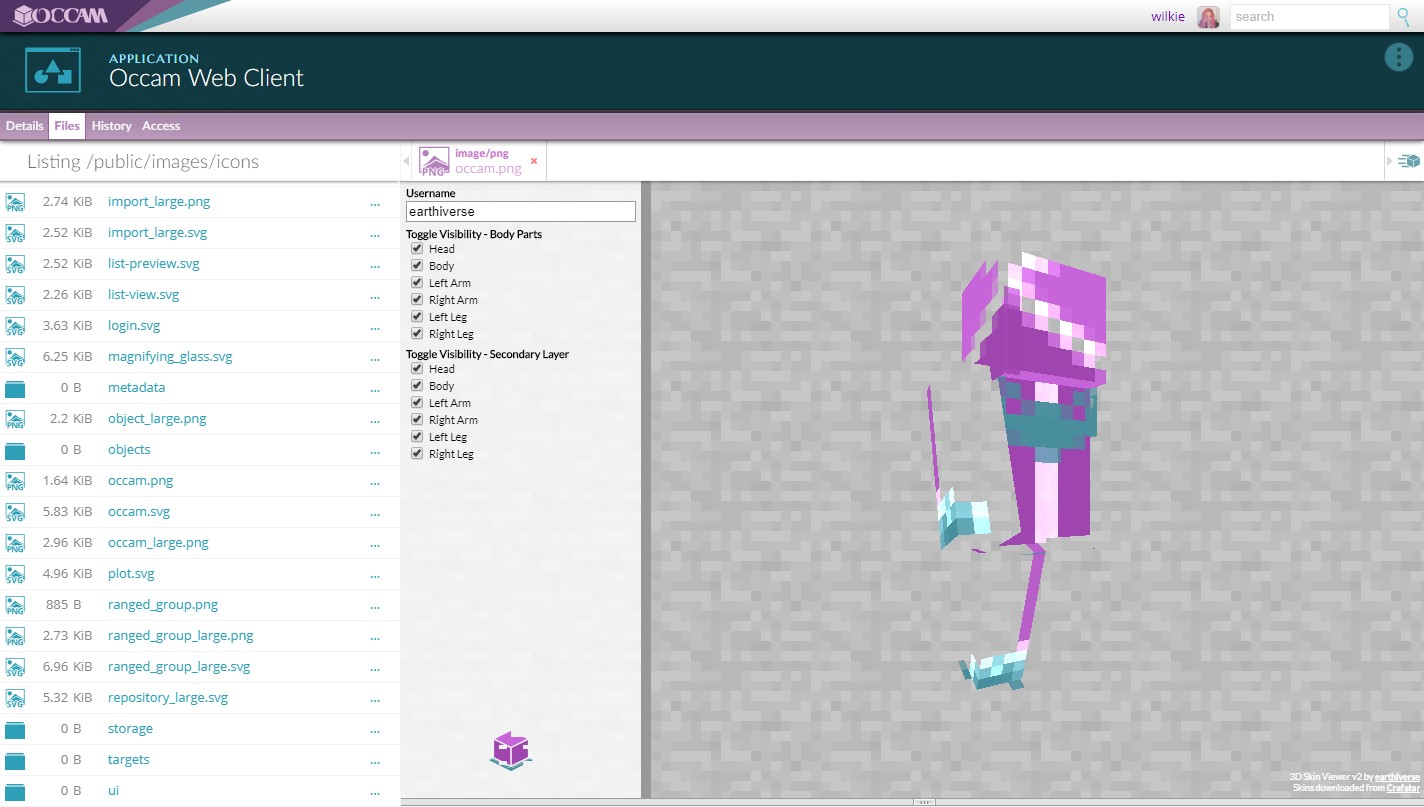Toggle Body Parts Body visibility

click(417, 265)
